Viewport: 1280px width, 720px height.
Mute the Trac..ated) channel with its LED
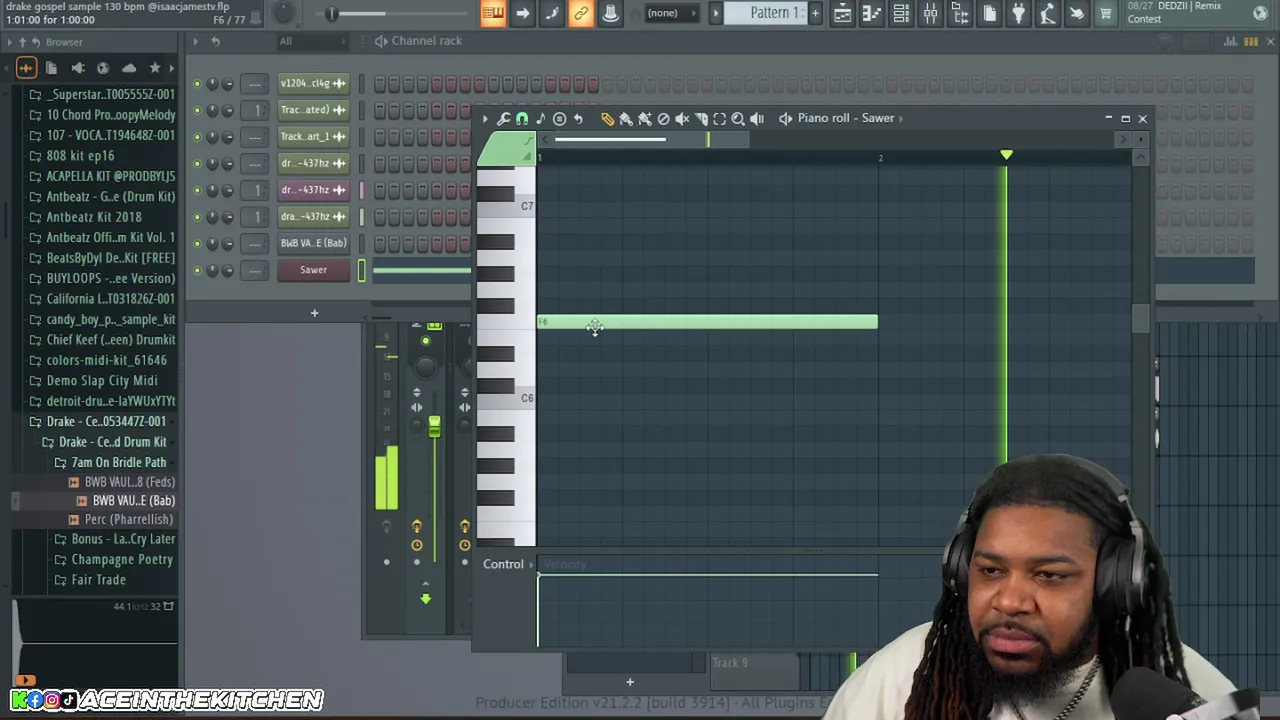197,110
